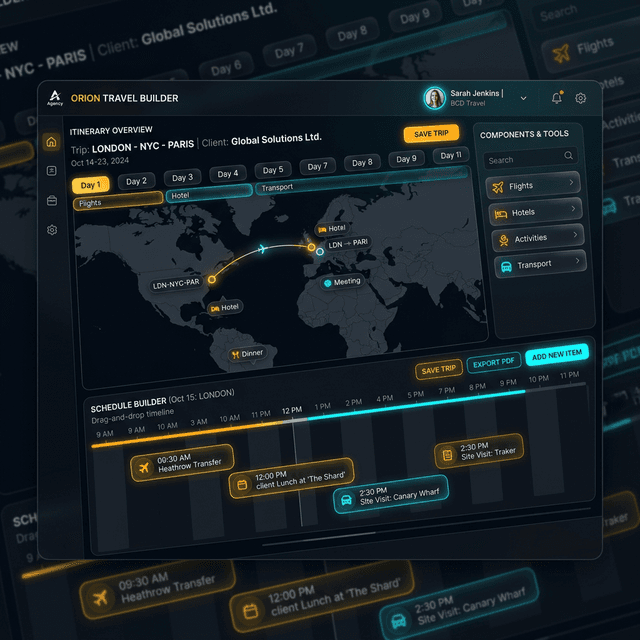Click the New York origin marker on map

pos(211,280)
